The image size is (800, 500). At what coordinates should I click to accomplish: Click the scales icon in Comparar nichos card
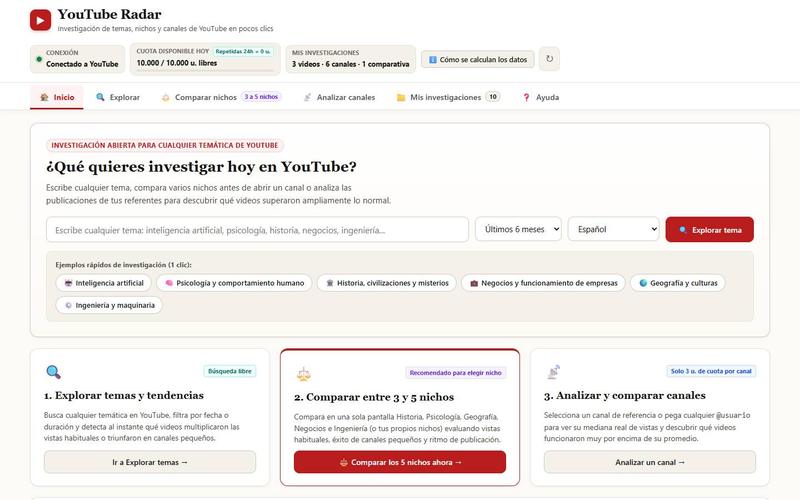(x=304, y=374)
